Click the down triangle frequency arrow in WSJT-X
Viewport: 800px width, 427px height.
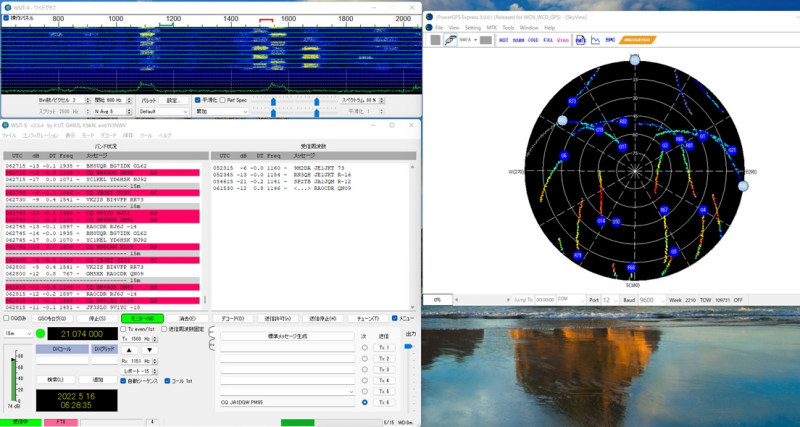tap(149, 350)
